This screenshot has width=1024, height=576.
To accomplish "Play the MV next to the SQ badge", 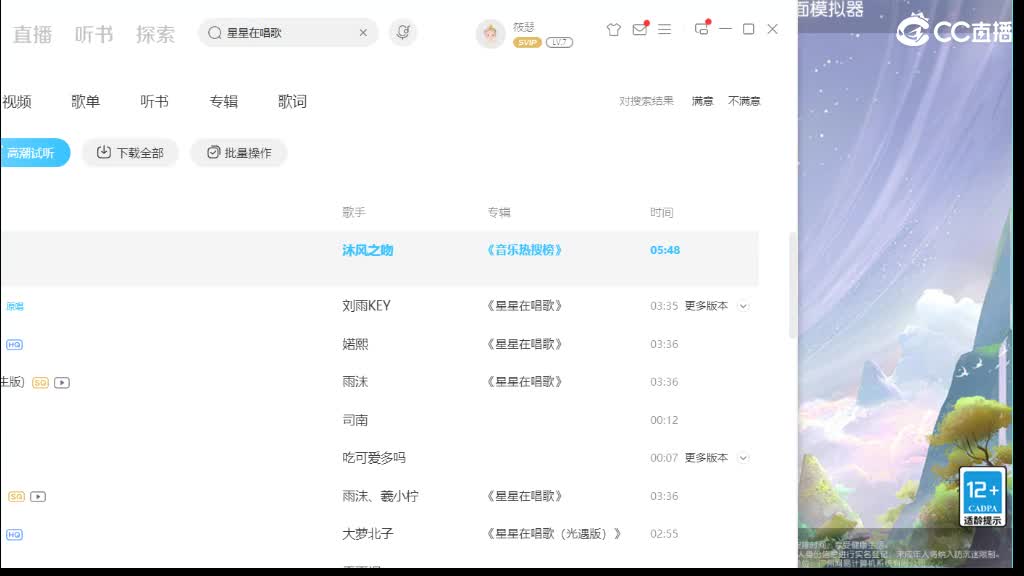I will pyautogui.click(x=60, y=382).
